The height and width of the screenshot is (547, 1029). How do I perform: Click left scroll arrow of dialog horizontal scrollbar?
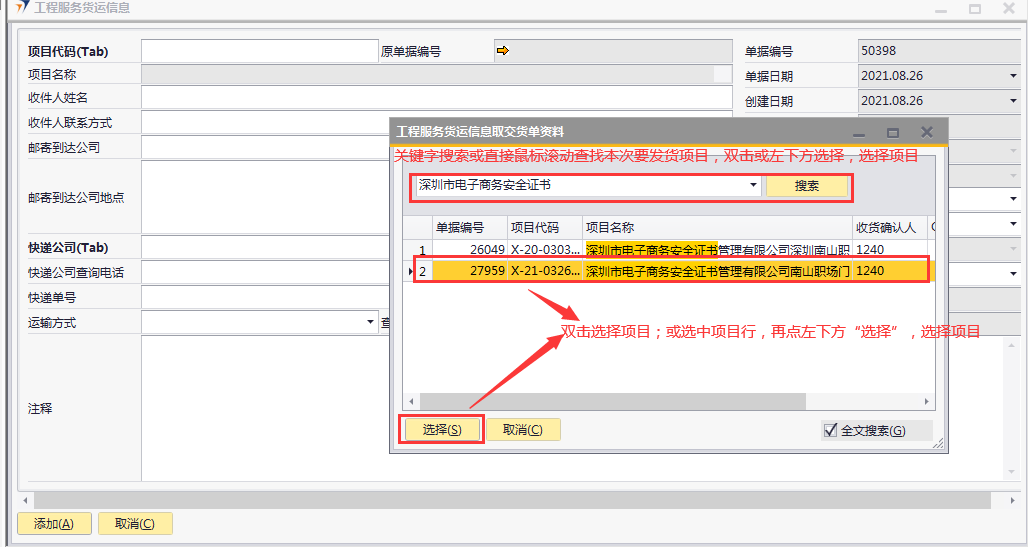pos(412,401)
